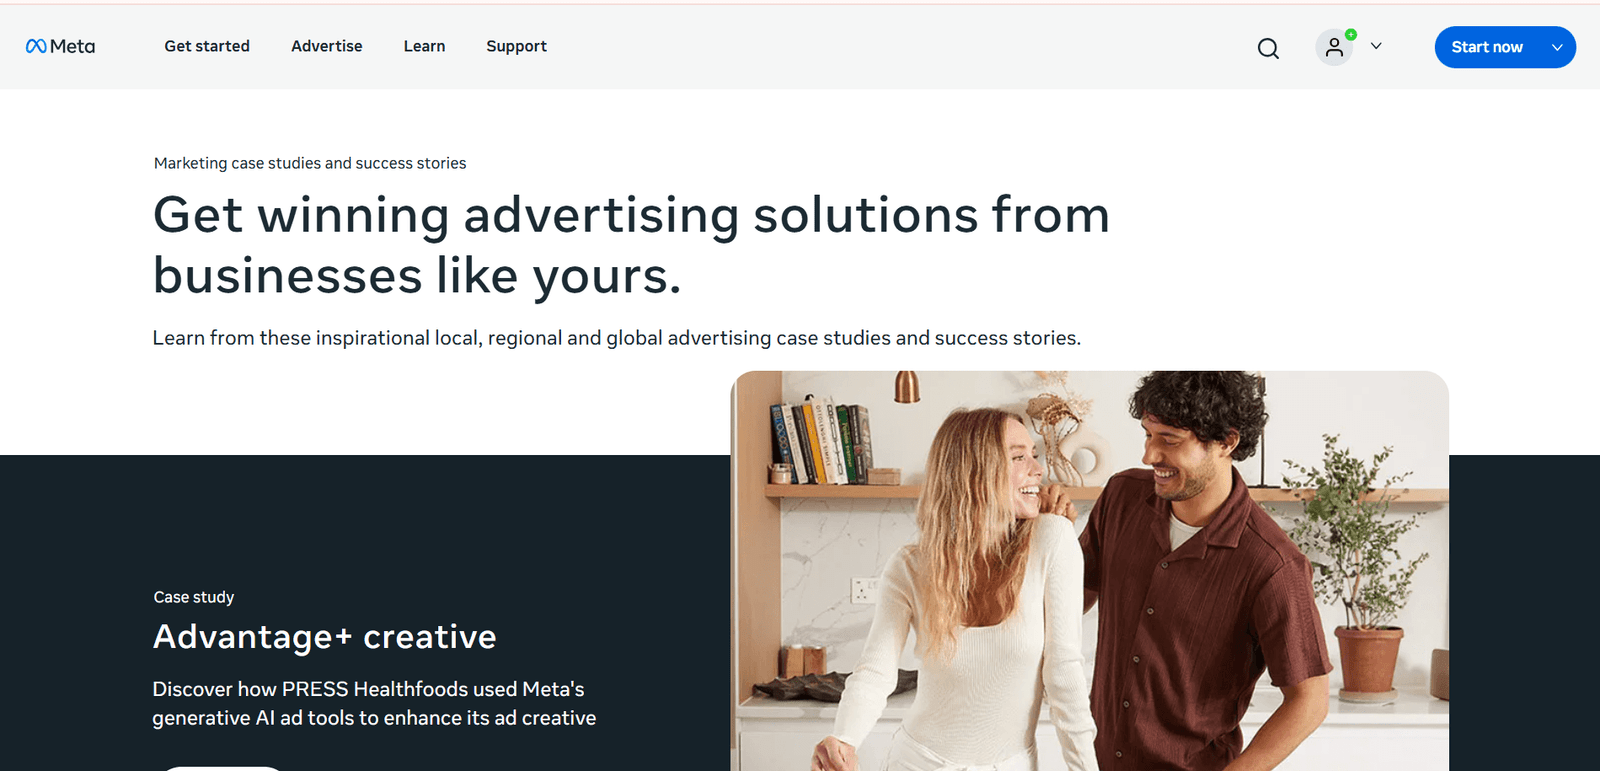The image size is (1600, 771).
Task: Click the account profile avatar icon
Action: click(x=1334, y=47)
